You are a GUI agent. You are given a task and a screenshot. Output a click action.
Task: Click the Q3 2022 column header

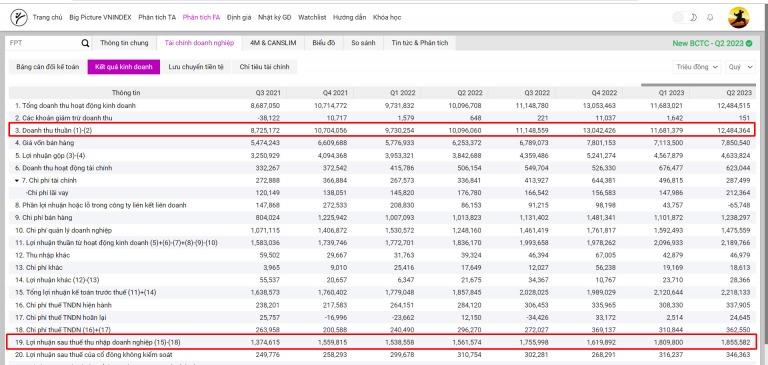[x=537, y=93]
